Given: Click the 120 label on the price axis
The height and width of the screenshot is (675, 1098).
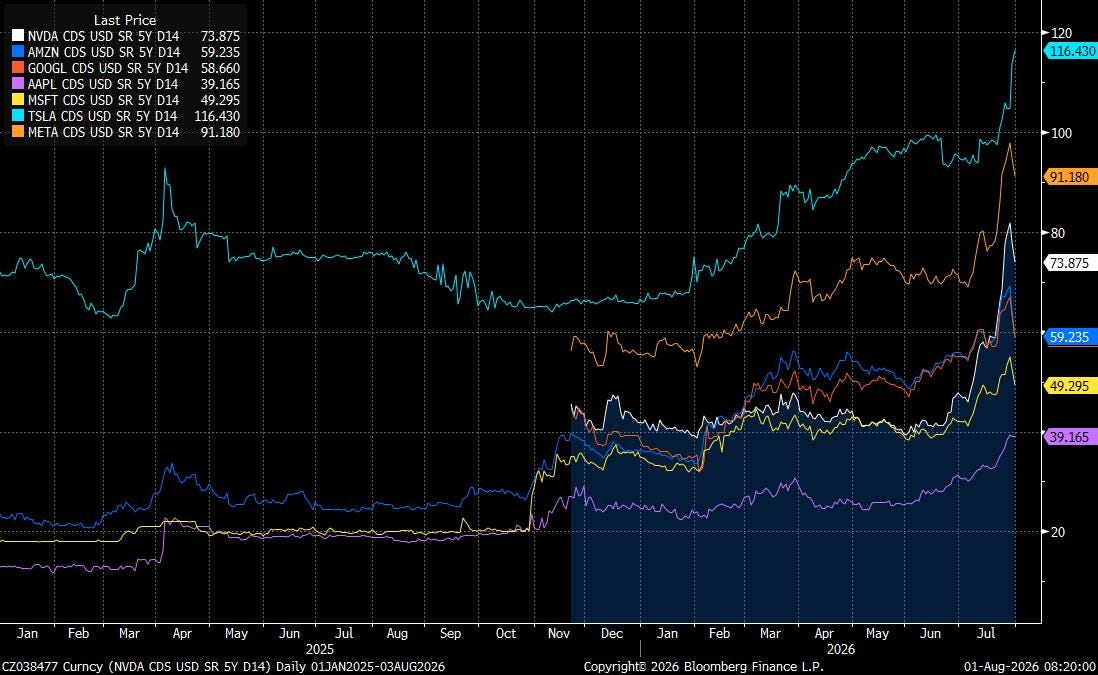Looking at the screenshot, I should (1062, 33).
